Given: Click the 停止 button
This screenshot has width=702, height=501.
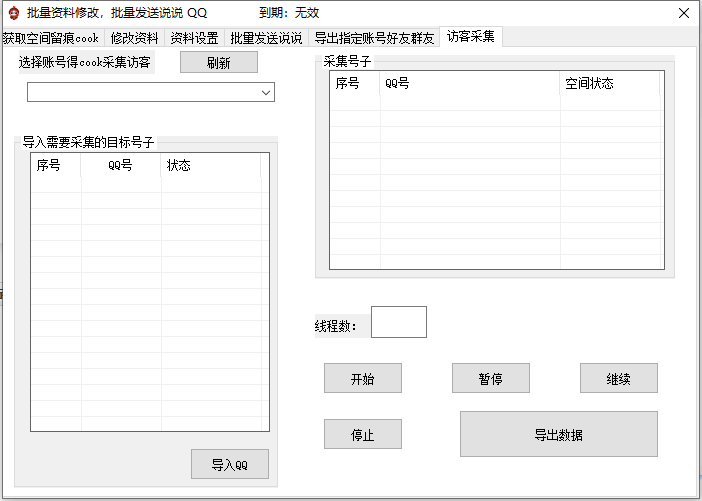Looking at the screenshot, I should point(363,434).
